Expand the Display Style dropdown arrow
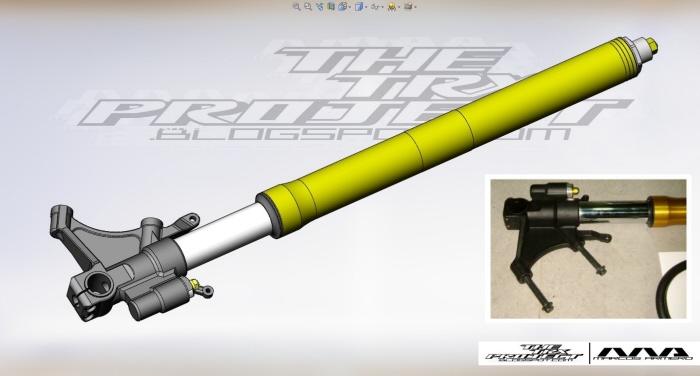This screenshot has height=376, width=700. click(366, 7)
